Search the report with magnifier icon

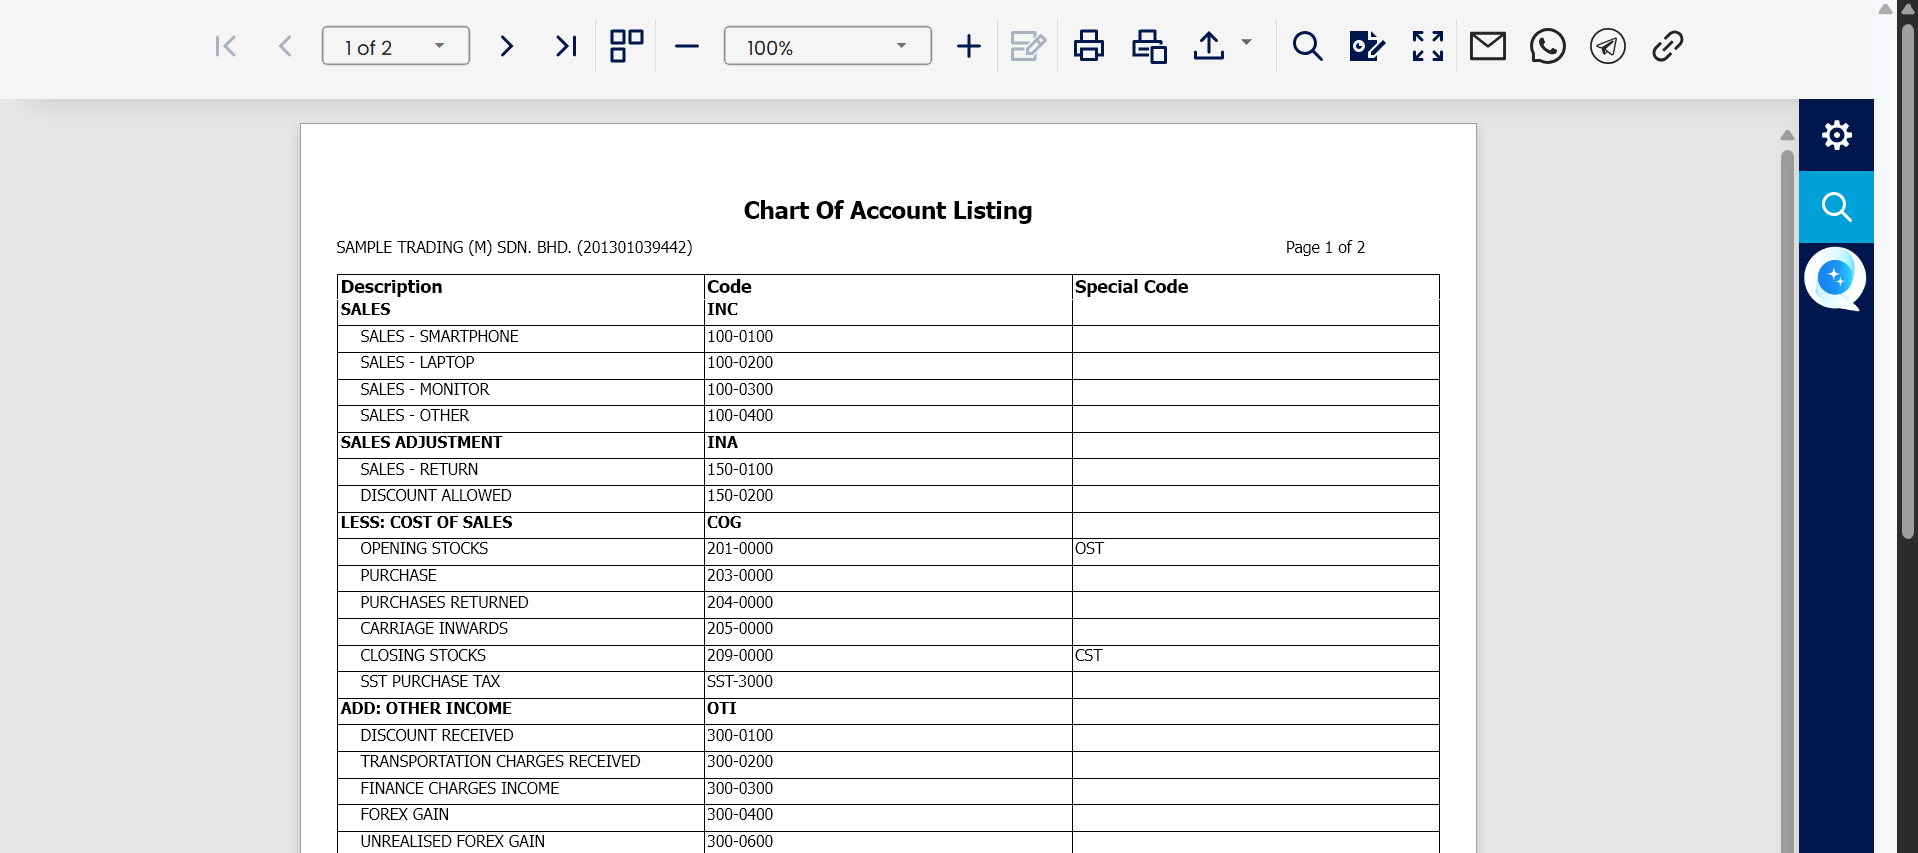[1307, 46]
